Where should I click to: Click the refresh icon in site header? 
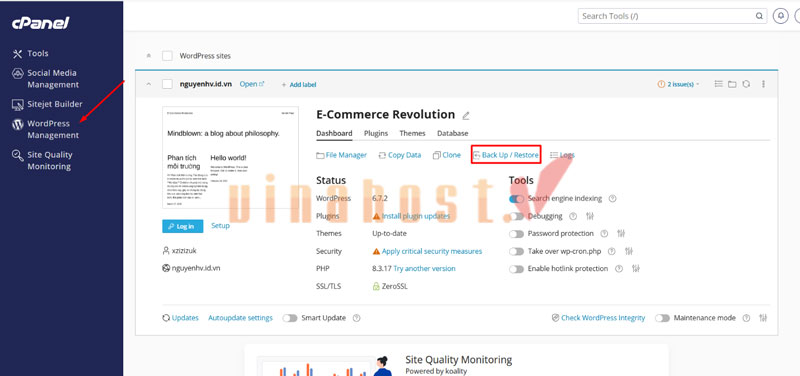(746, 84)
